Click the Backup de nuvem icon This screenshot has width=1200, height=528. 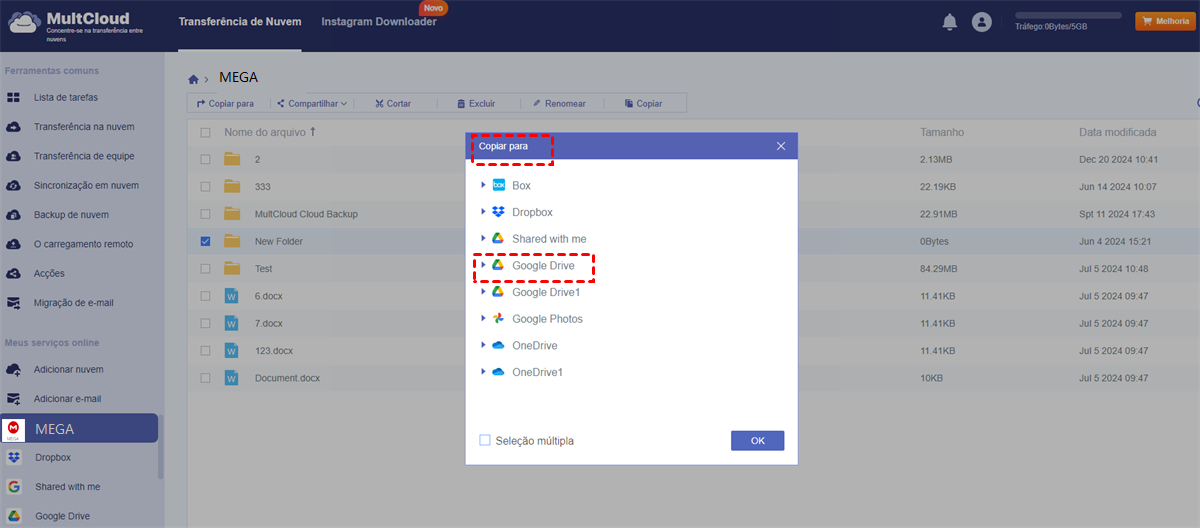(x=14, y=215)
